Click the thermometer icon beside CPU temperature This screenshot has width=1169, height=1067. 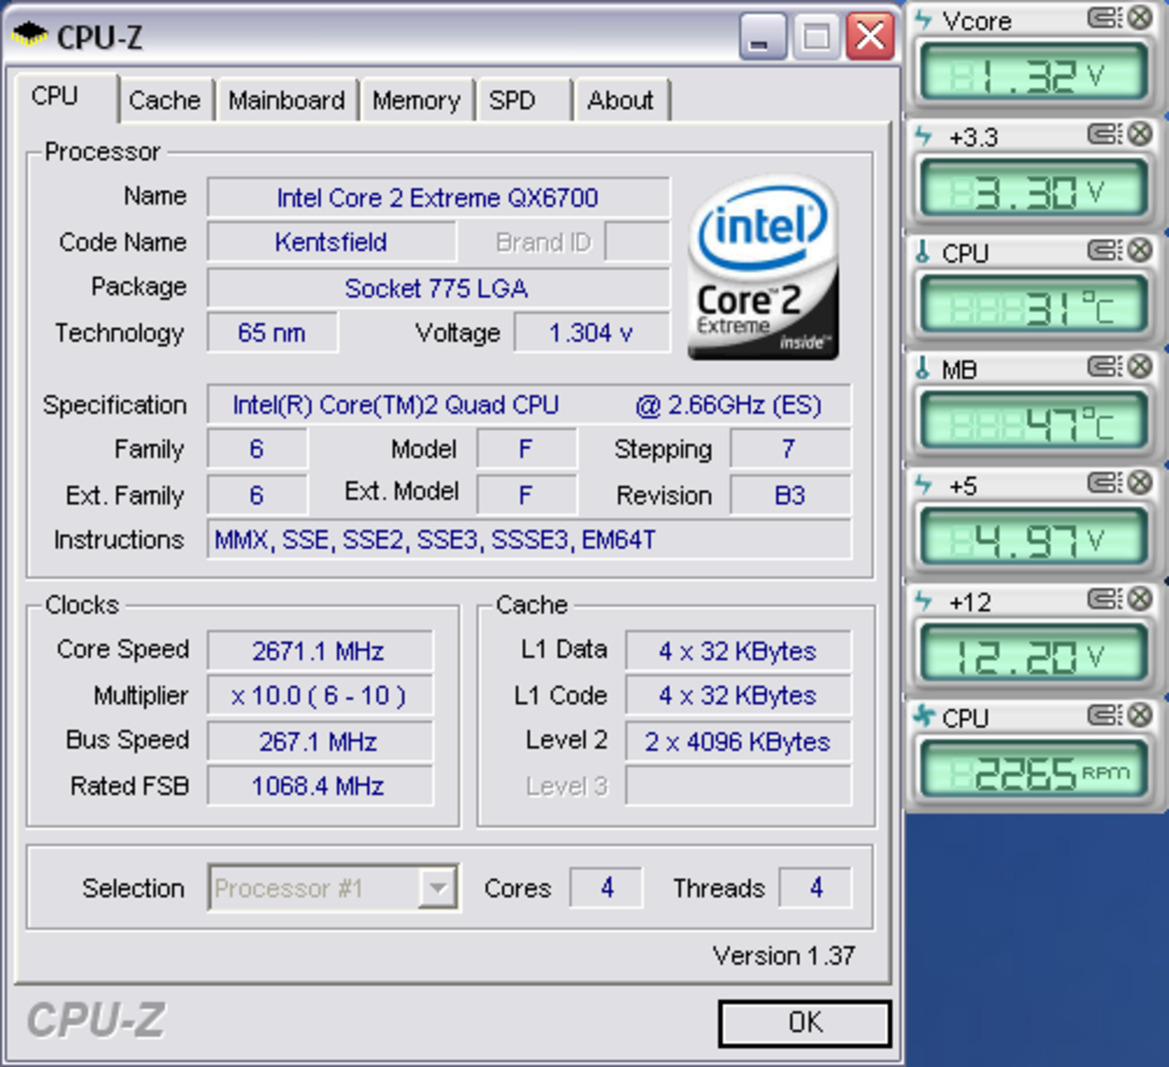click(923, 252)
